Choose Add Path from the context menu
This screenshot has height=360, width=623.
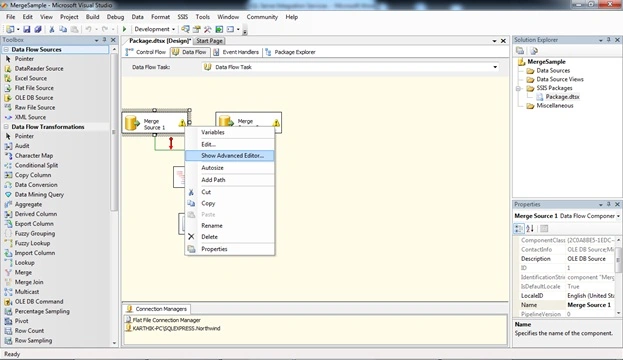click(230, 180)
